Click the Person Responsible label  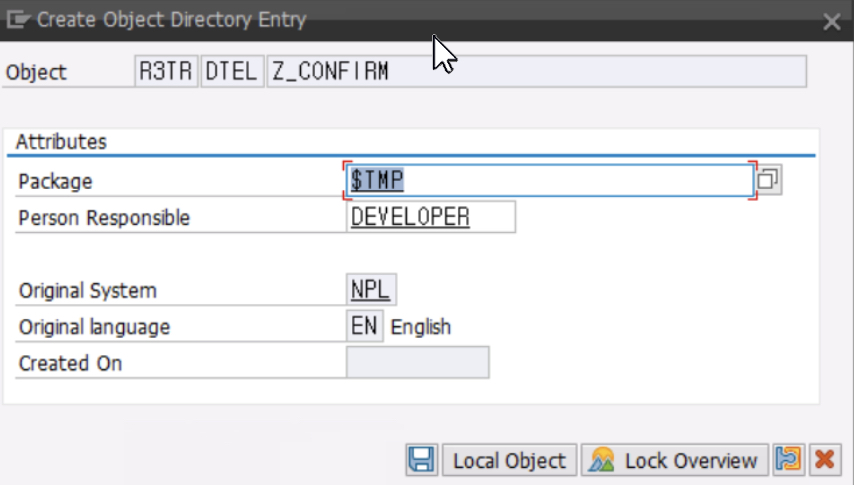104,218
